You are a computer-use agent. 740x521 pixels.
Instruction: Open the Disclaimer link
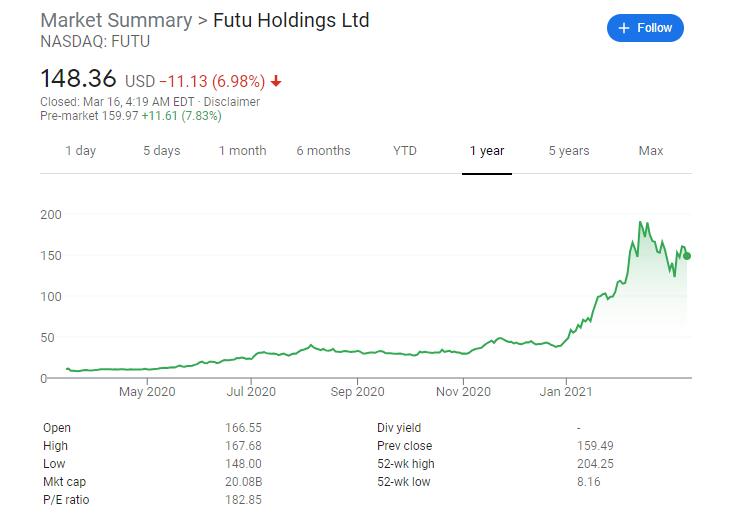pyautogui.click(x=232, y=102)
